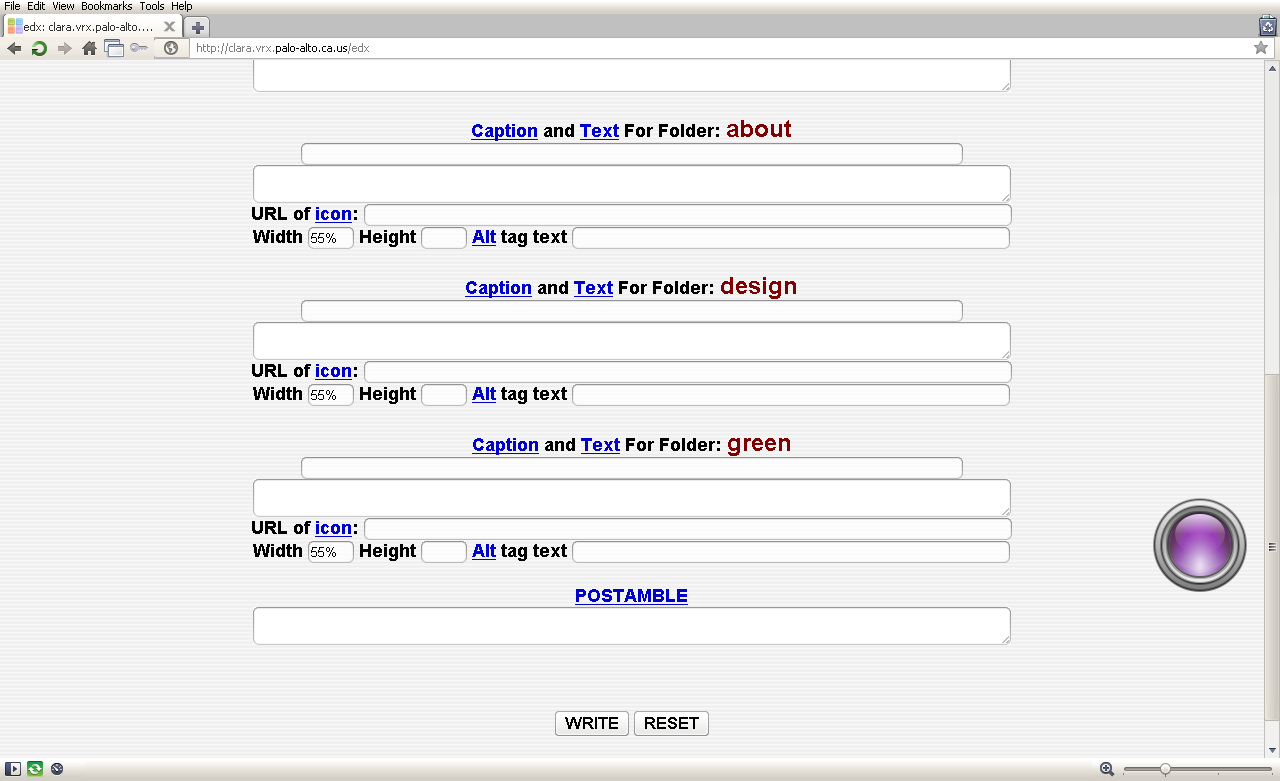
Task: Open the Tools menu
Action: pos(152,6)
